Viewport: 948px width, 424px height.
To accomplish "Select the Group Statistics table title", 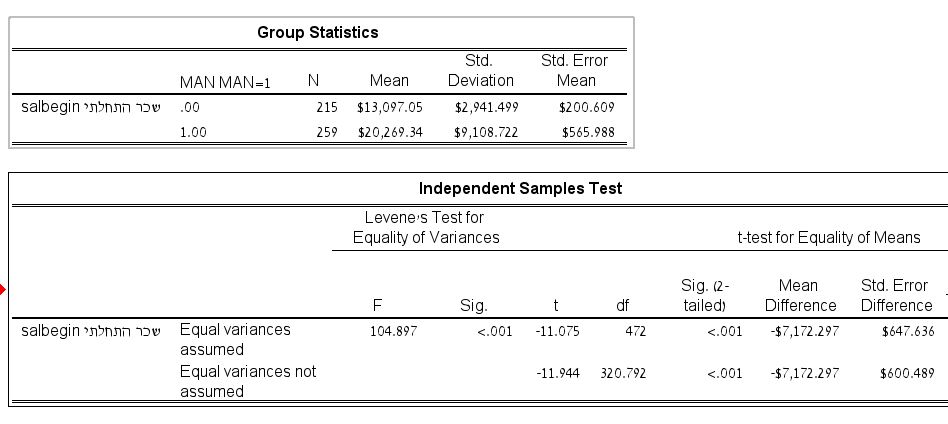I will pos(318,33).
